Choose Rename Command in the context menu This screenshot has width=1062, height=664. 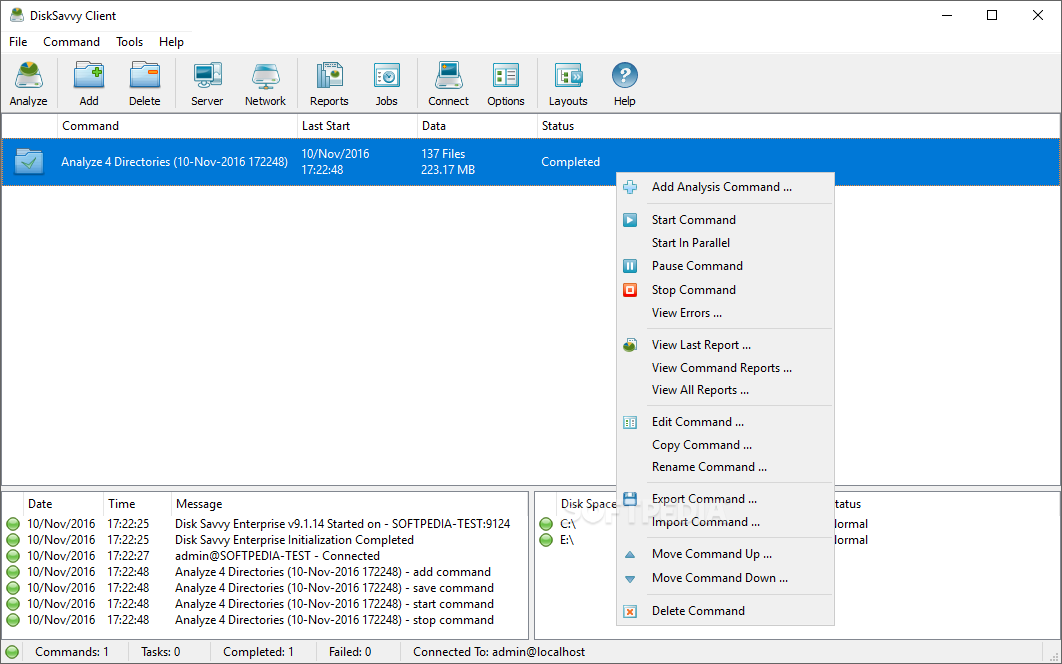click(x=725, y=467)
